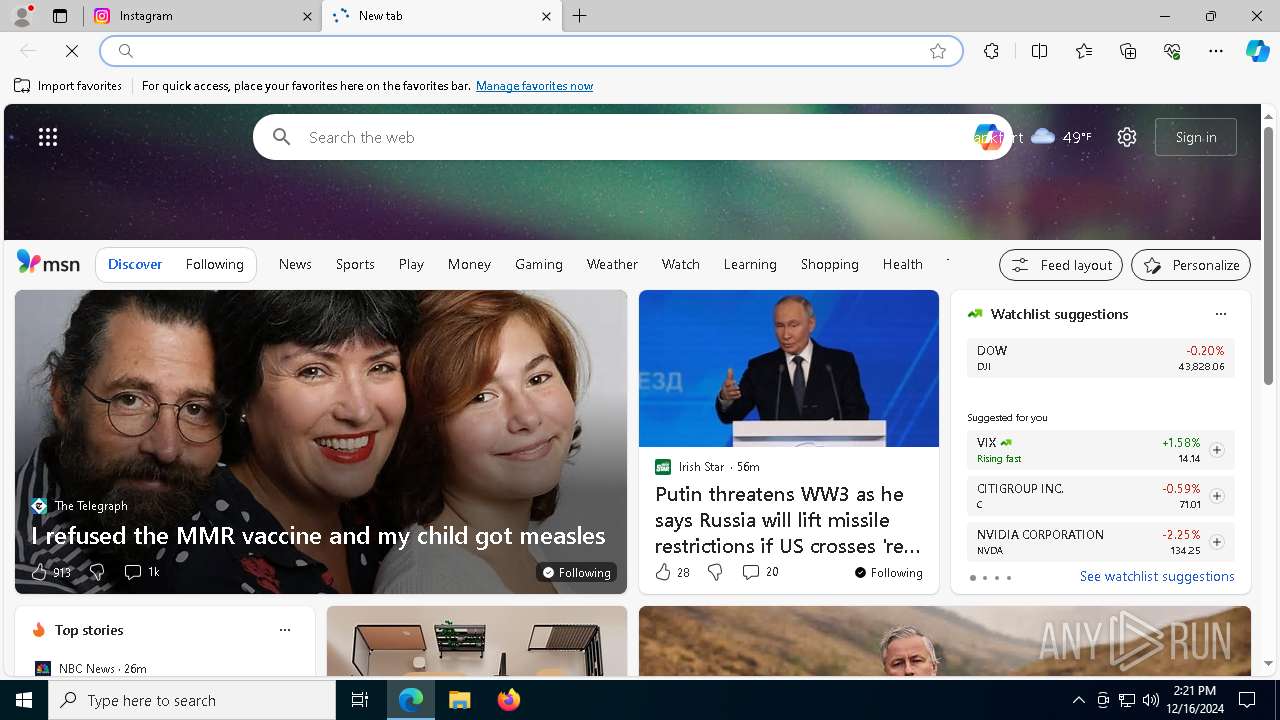Open Browser essentials heart icon

coord(1172,51)
